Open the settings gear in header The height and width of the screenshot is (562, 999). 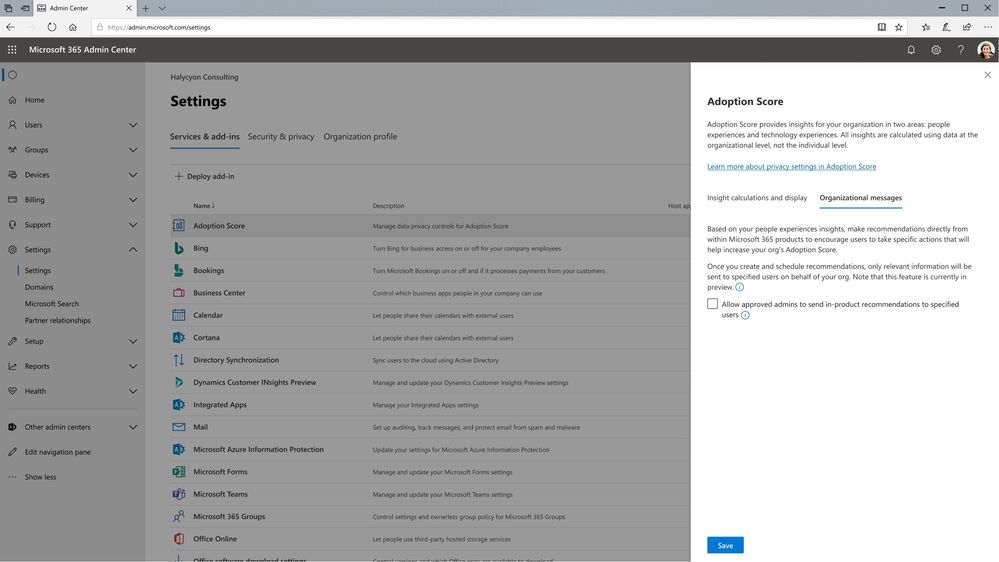[936, 50]
